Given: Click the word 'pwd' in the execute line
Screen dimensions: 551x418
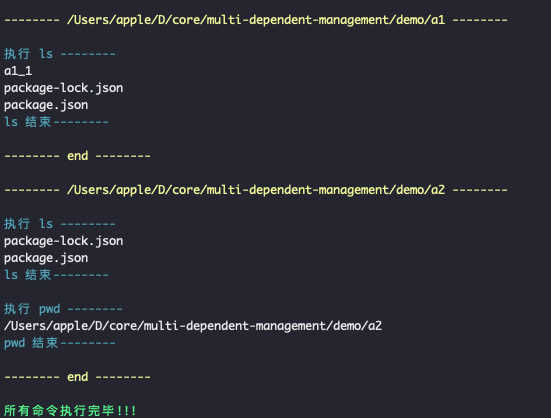Looking at the screenshot, I should 50,309.
